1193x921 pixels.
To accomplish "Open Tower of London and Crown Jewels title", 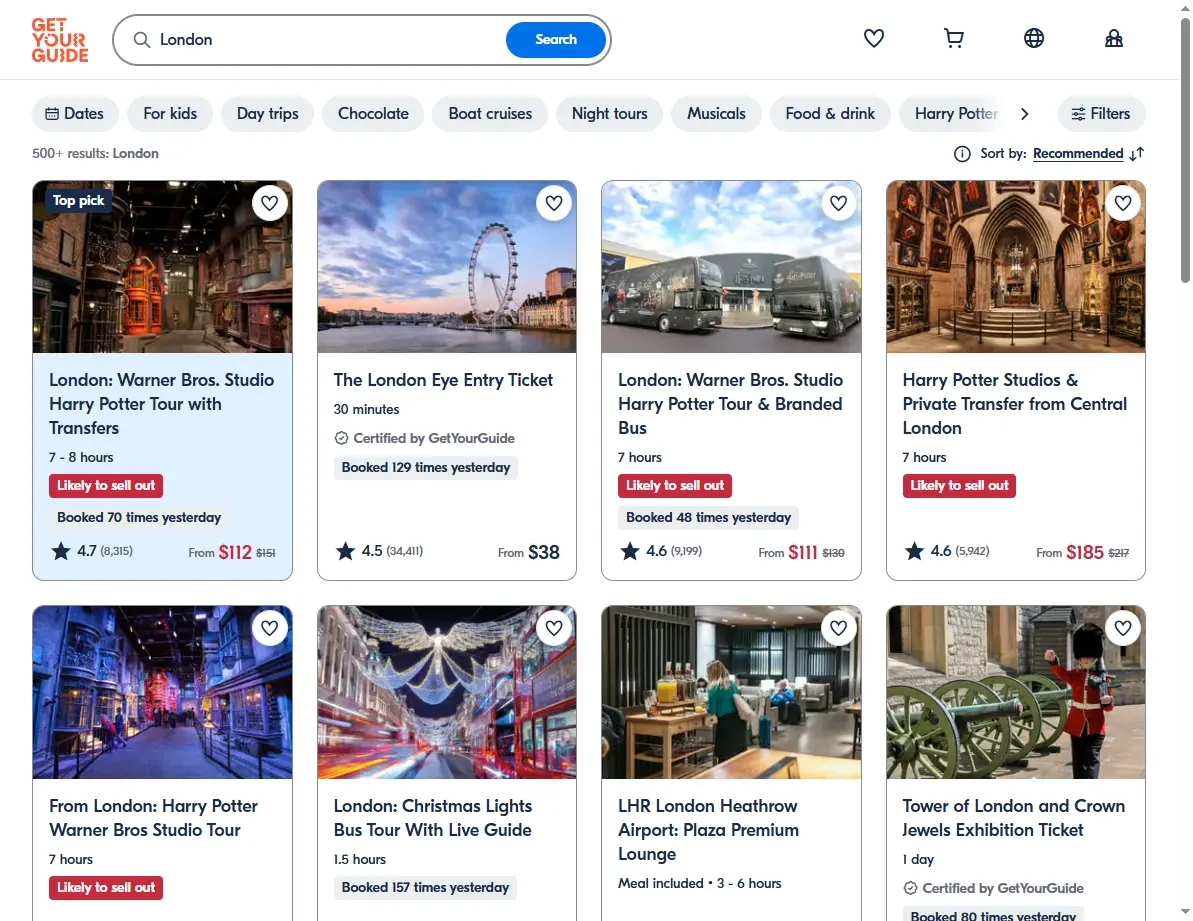I will (x=1013, y=818).
